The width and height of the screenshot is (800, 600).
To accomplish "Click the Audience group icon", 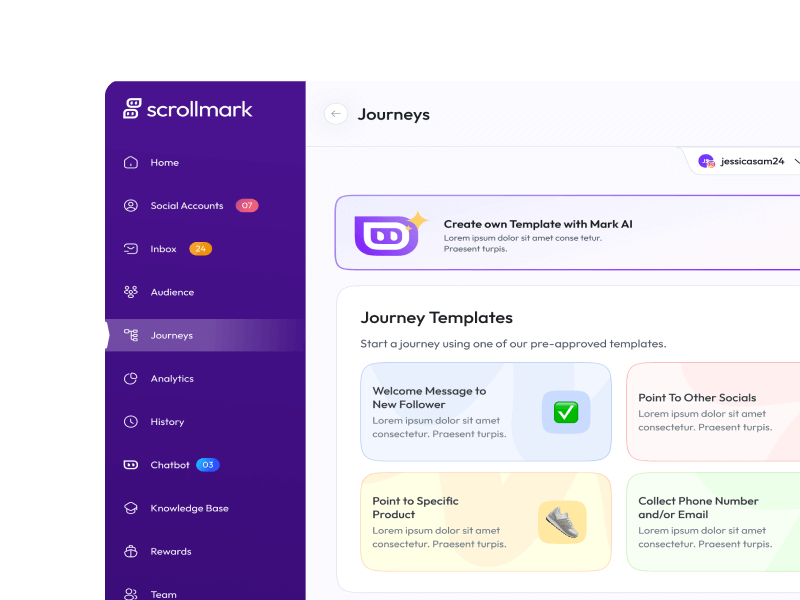I will 131,292.
